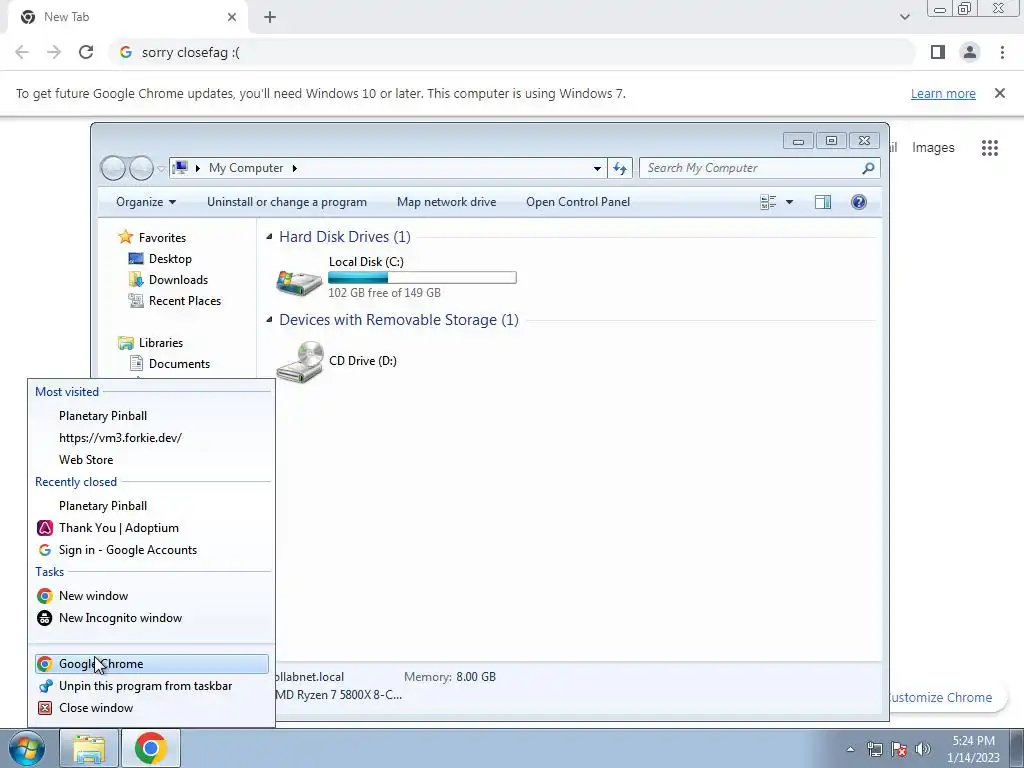Image resolution: width=1024 pixels, height=768 pixels.
Task: Open a new Chrome tab
Action: tap(270, 17)
